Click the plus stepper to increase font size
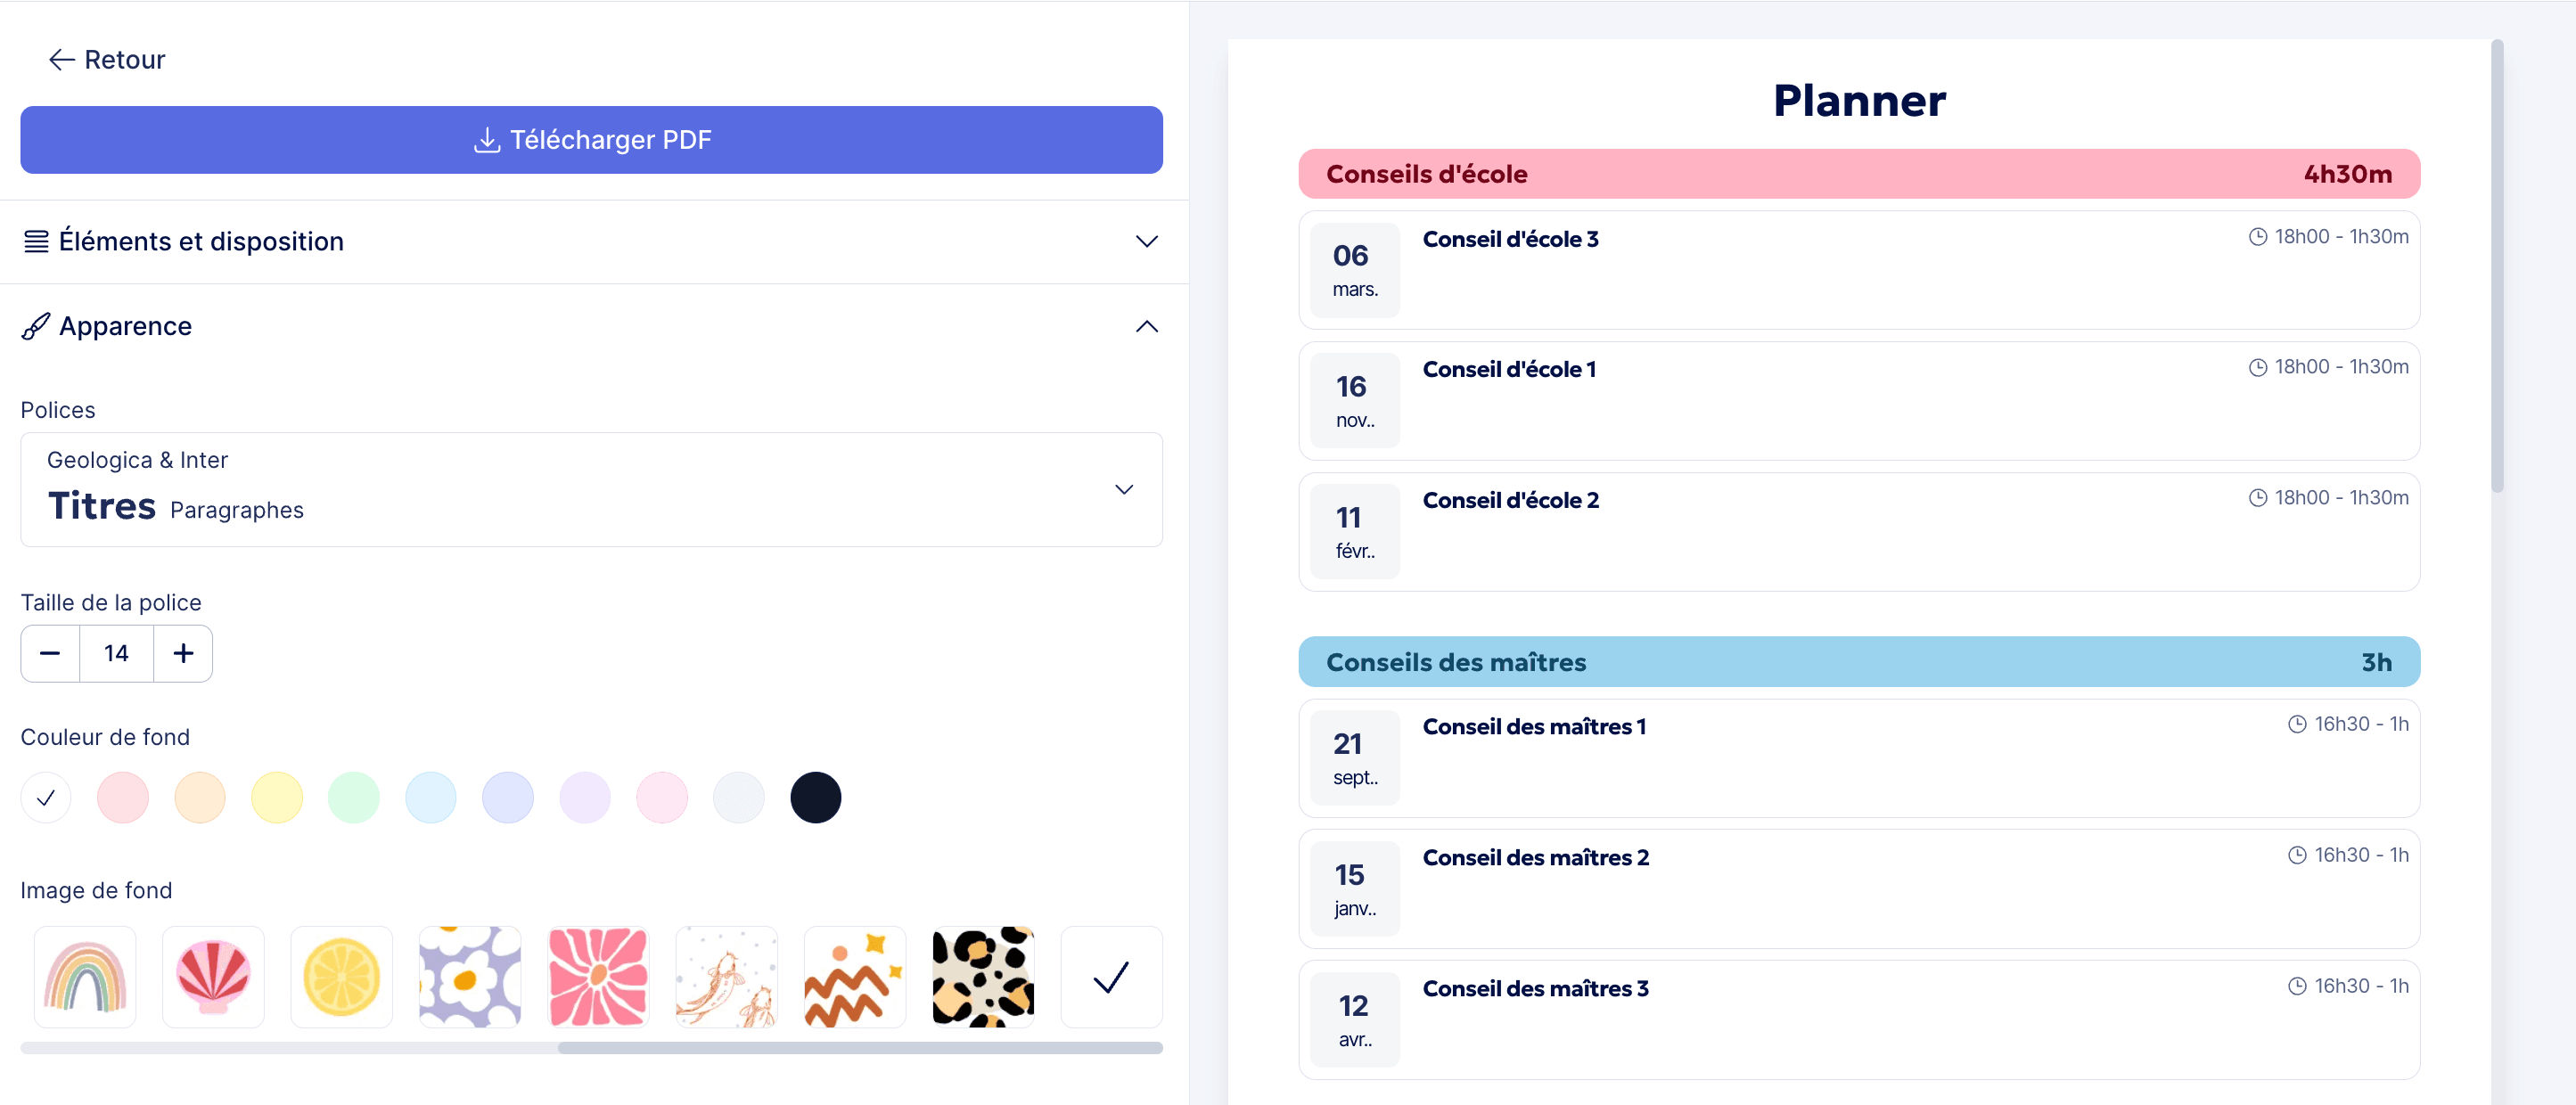Image resolution: width=2576 pixels, height=1105 pixels. point(183,653)
